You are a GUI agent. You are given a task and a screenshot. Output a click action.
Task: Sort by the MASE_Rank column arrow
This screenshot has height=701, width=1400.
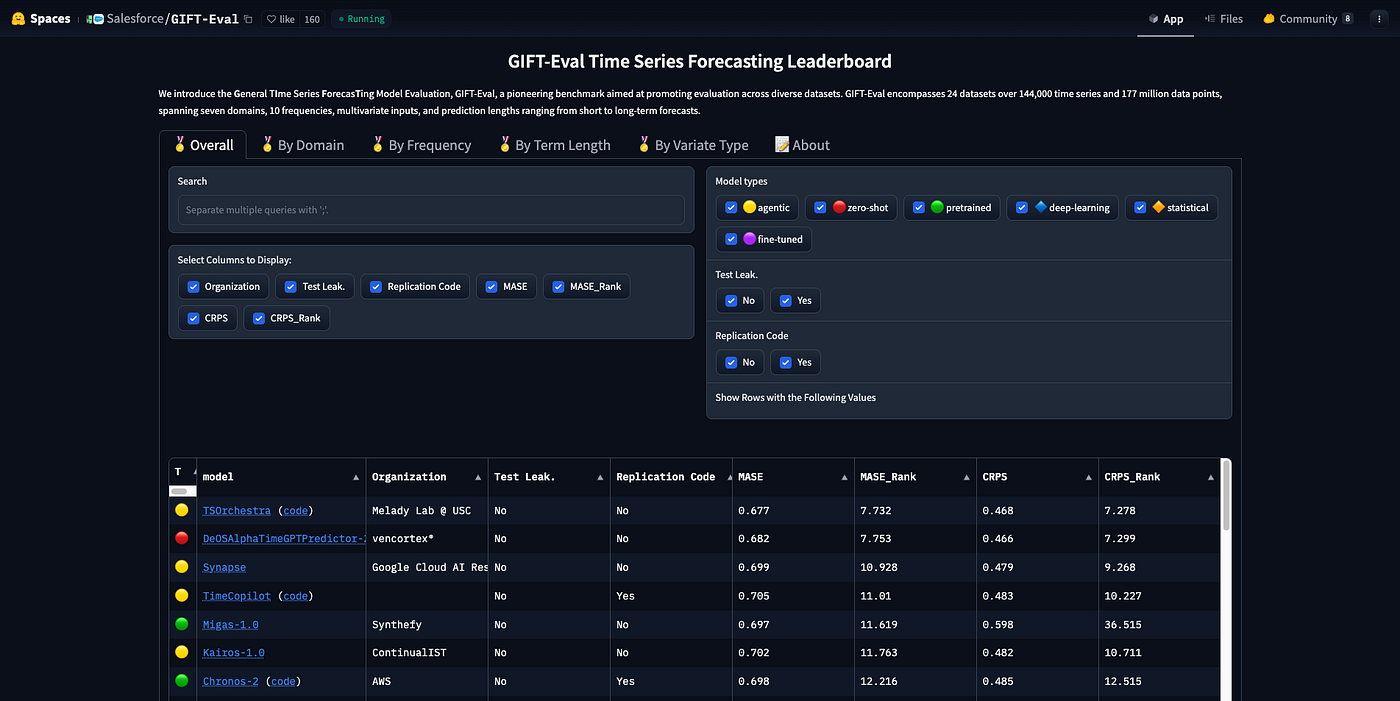point(967,477)
